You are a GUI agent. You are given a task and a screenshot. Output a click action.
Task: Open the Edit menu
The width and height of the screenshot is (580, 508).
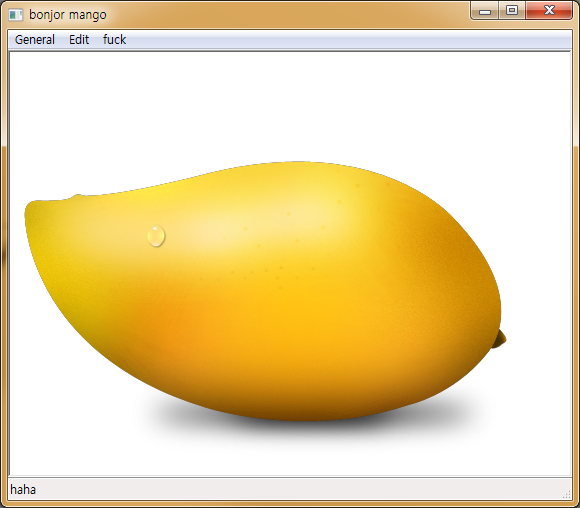[x=79, y=40]
